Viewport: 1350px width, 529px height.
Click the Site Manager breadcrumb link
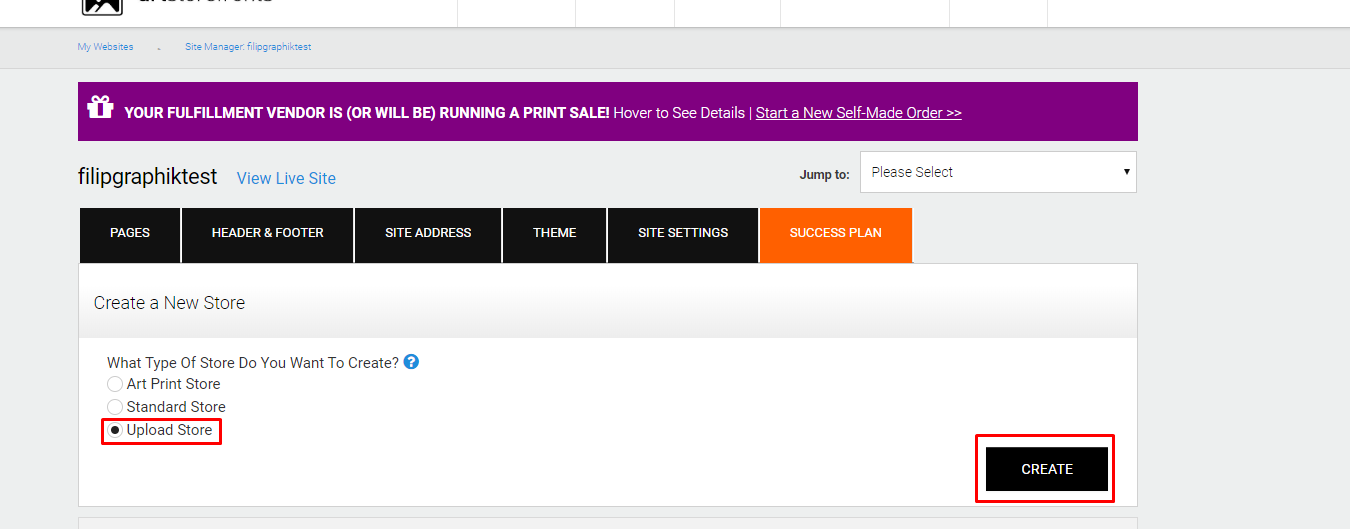248,47
